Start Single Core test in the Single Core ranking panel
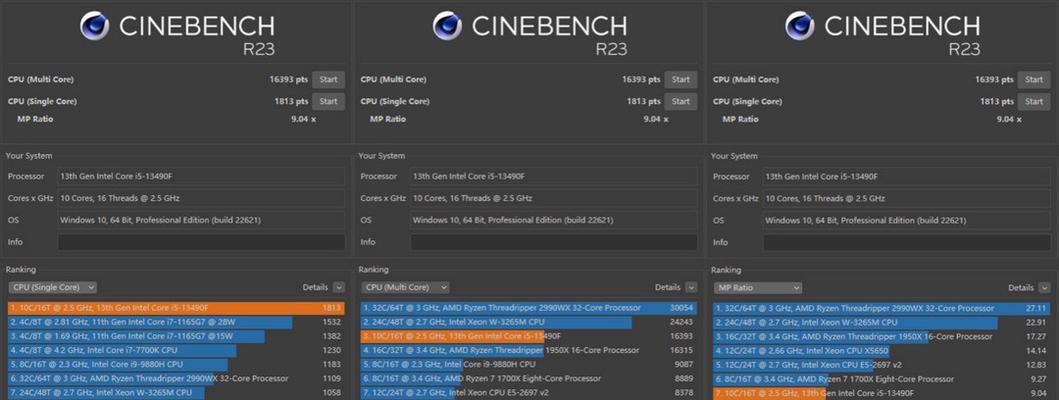 coord(328,101)
